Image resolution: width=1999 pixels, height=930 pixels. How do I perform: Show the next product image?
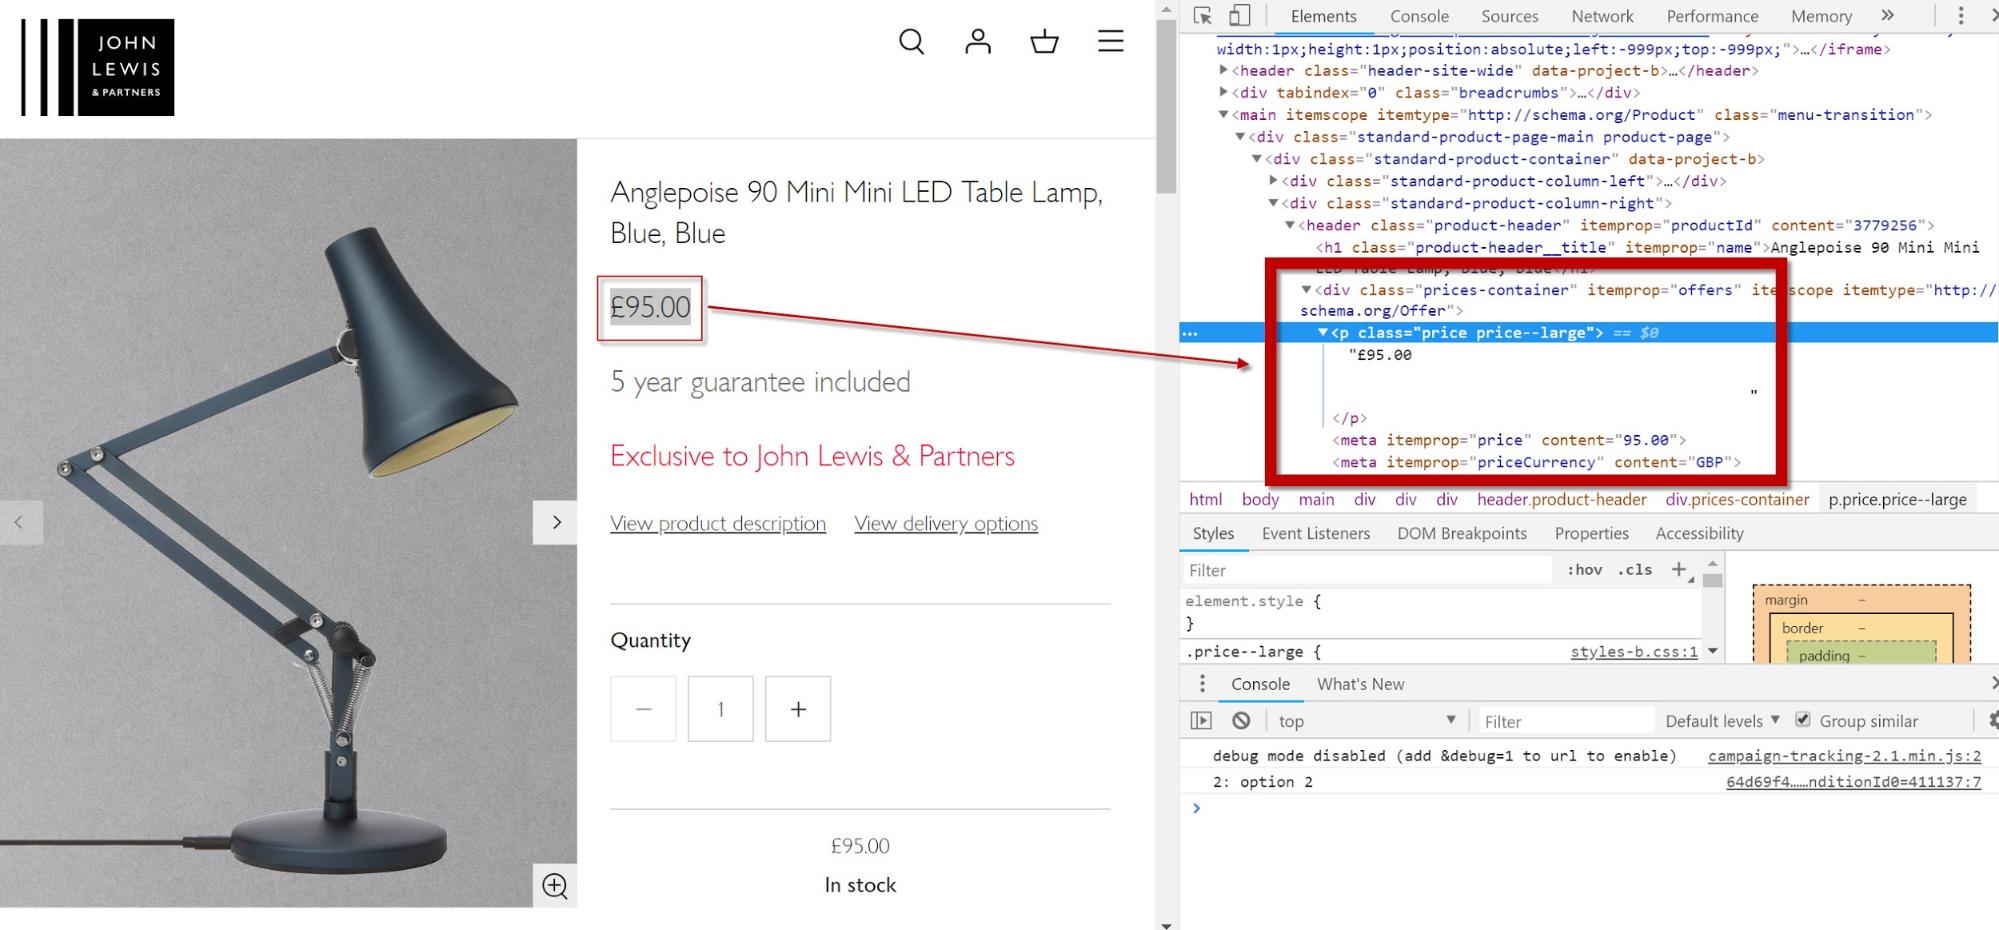point(556,522)
